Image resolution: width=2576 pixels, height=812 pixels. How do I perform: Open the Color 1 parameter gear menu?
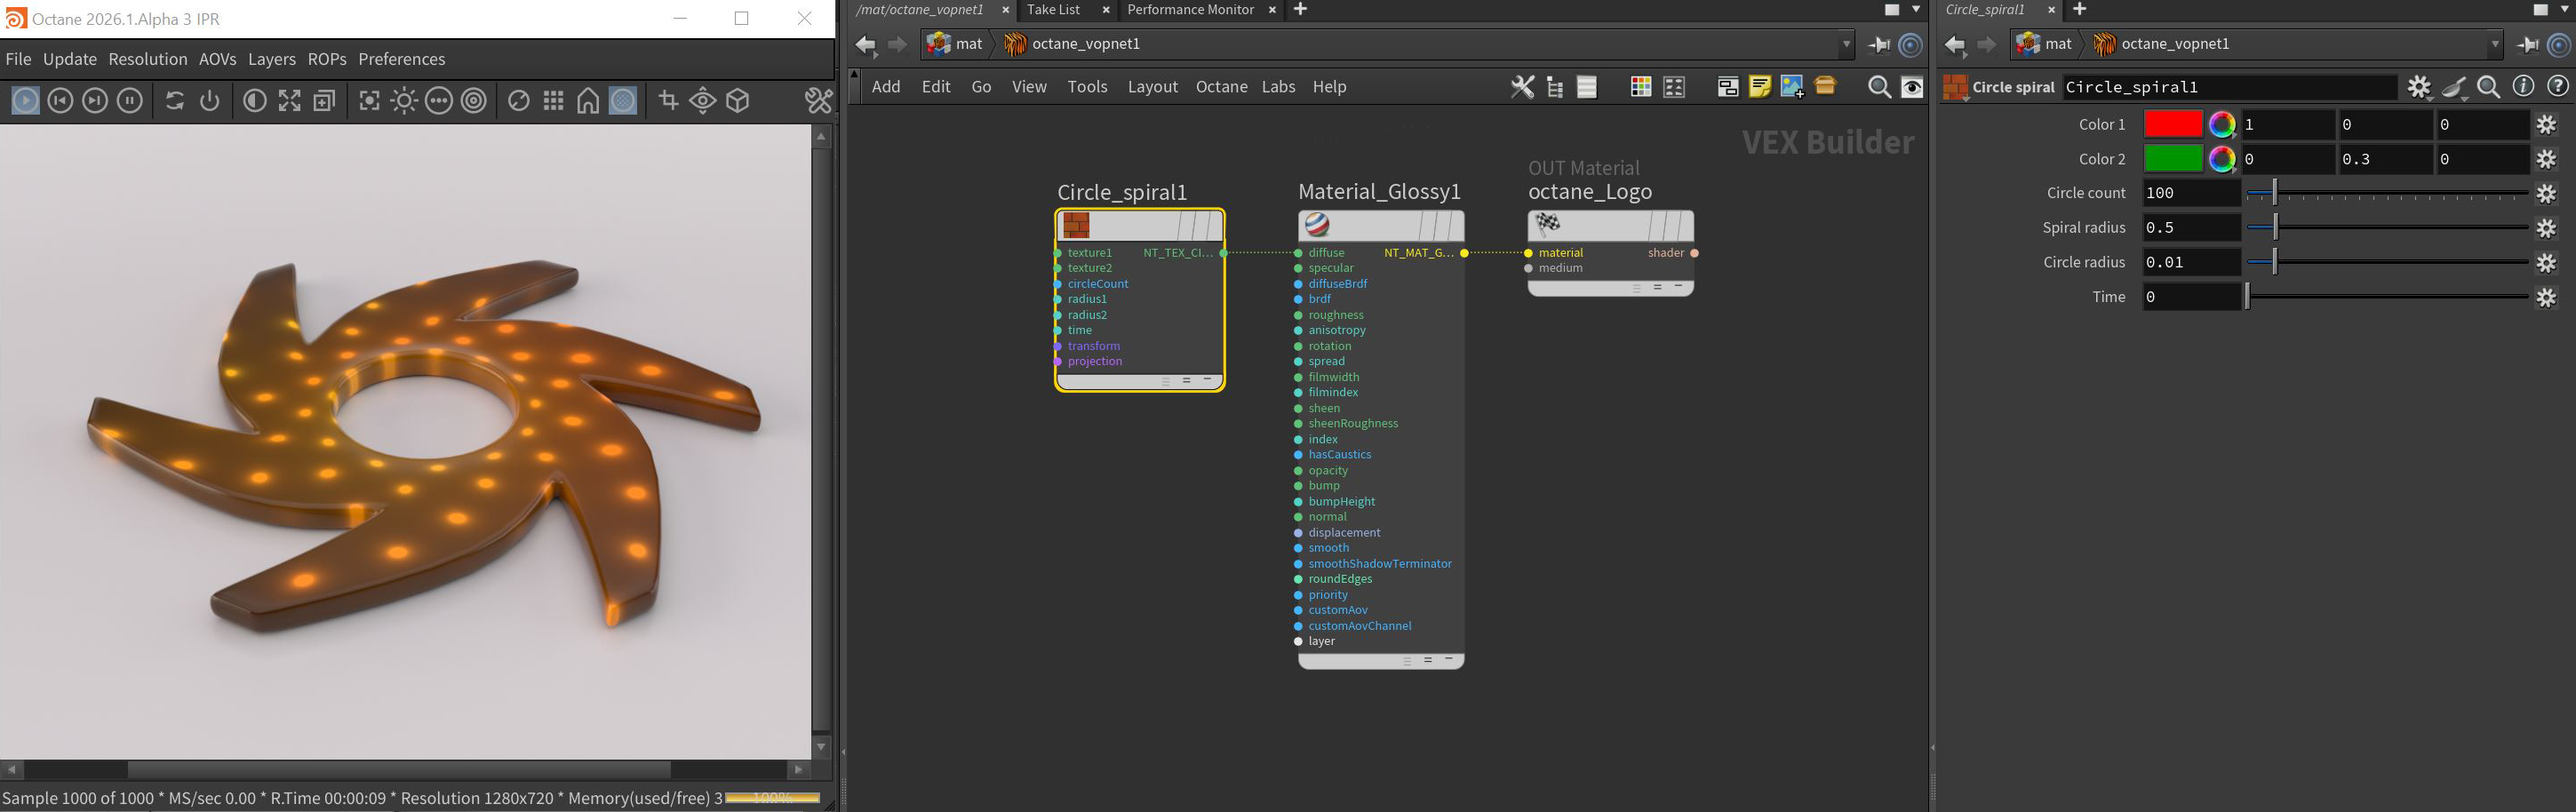pyautogui.click(x=2546, y=125)
